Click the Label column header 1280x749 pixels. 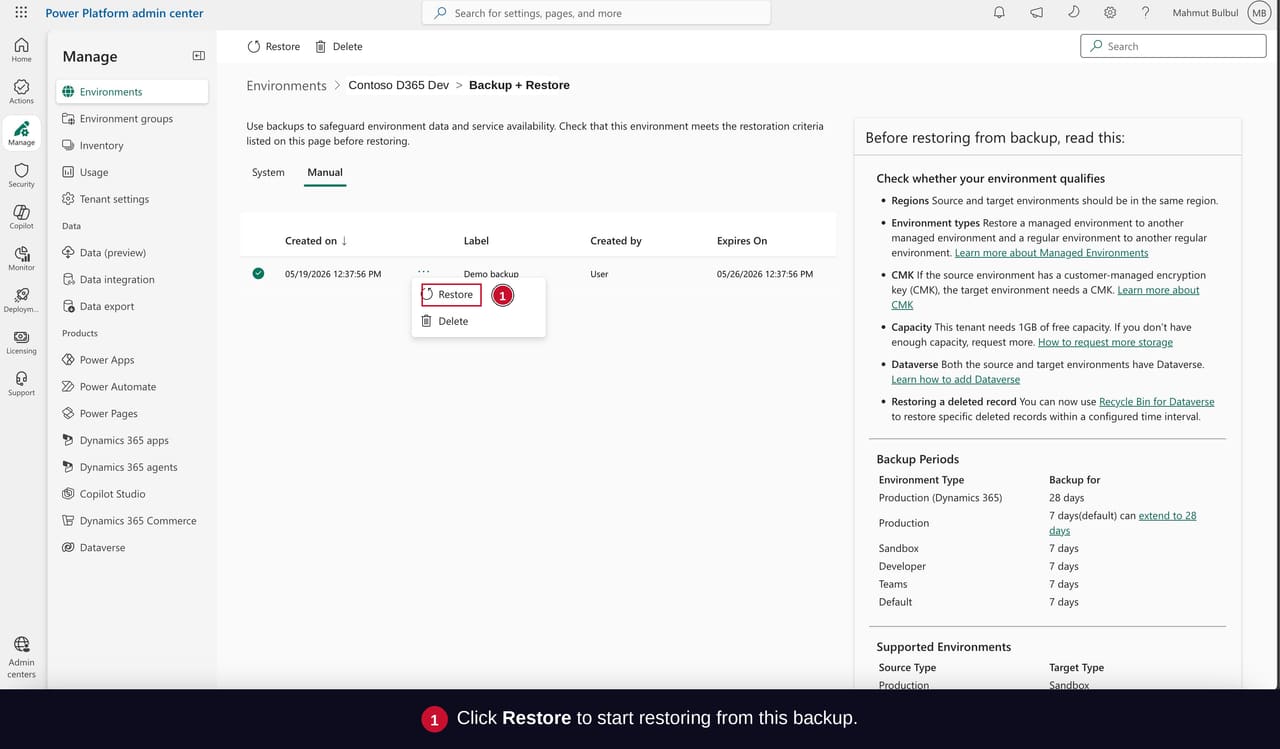click(476, 241)
